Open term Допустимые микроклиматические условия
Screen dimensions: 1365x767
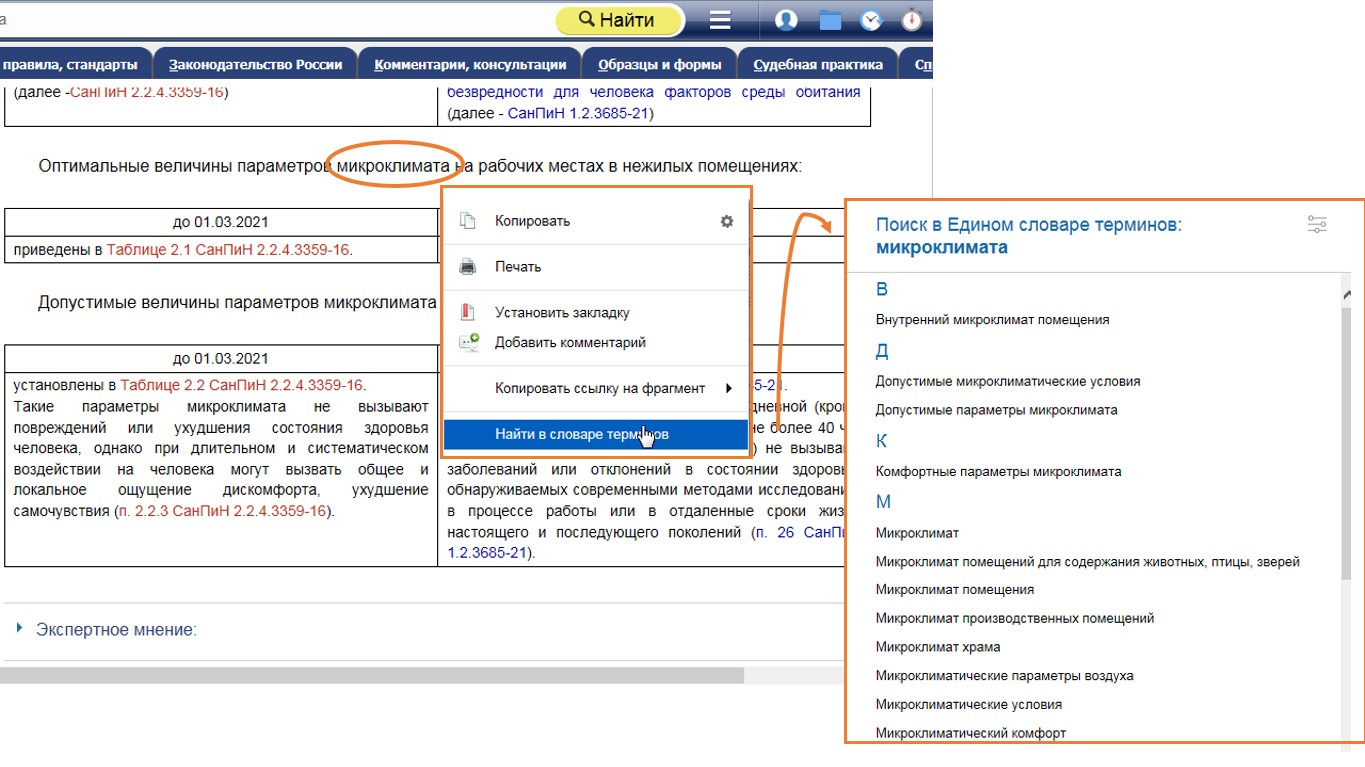coord(1008,381)
